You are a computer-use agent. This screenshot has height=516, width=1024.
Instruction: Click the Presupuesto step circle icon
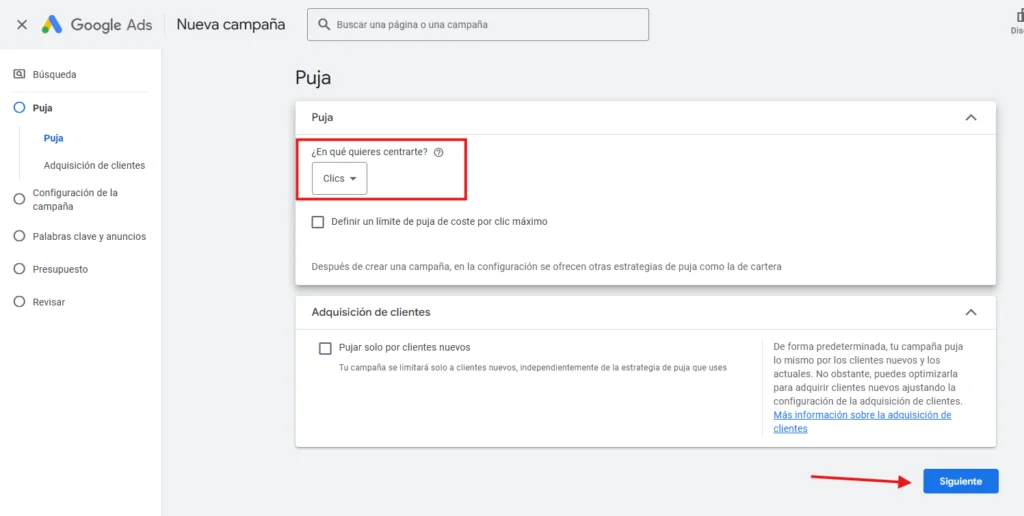(x=19, y=269)
